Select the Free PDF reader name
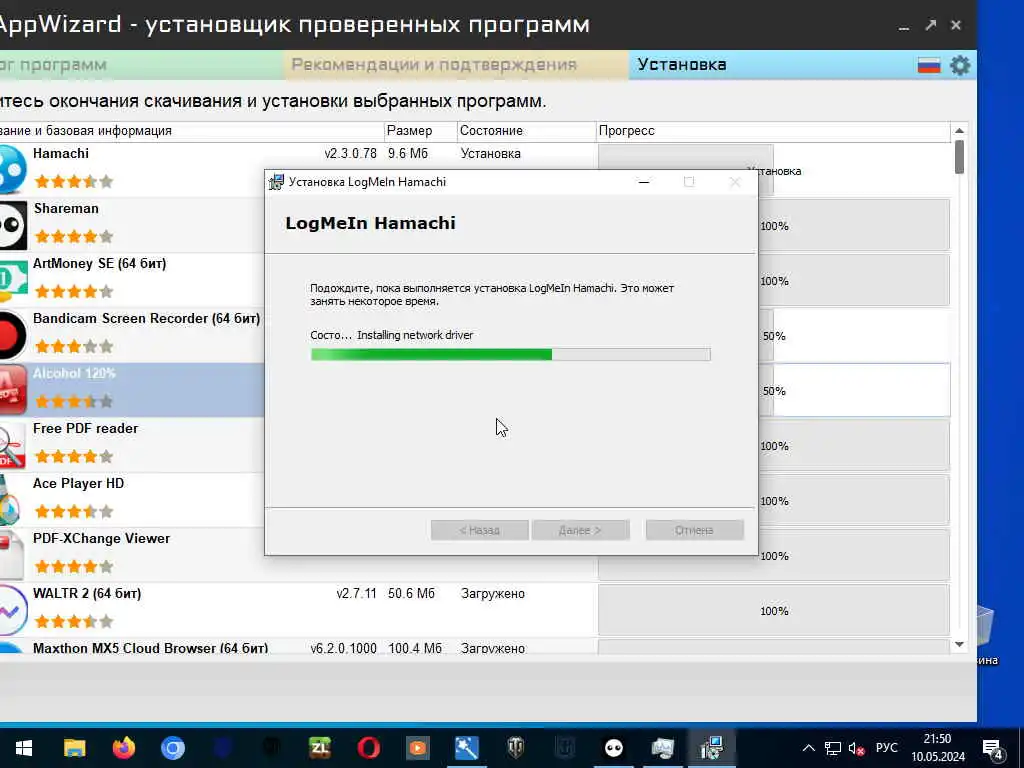This screenshot has width=1024, height=768. [86, 428]
